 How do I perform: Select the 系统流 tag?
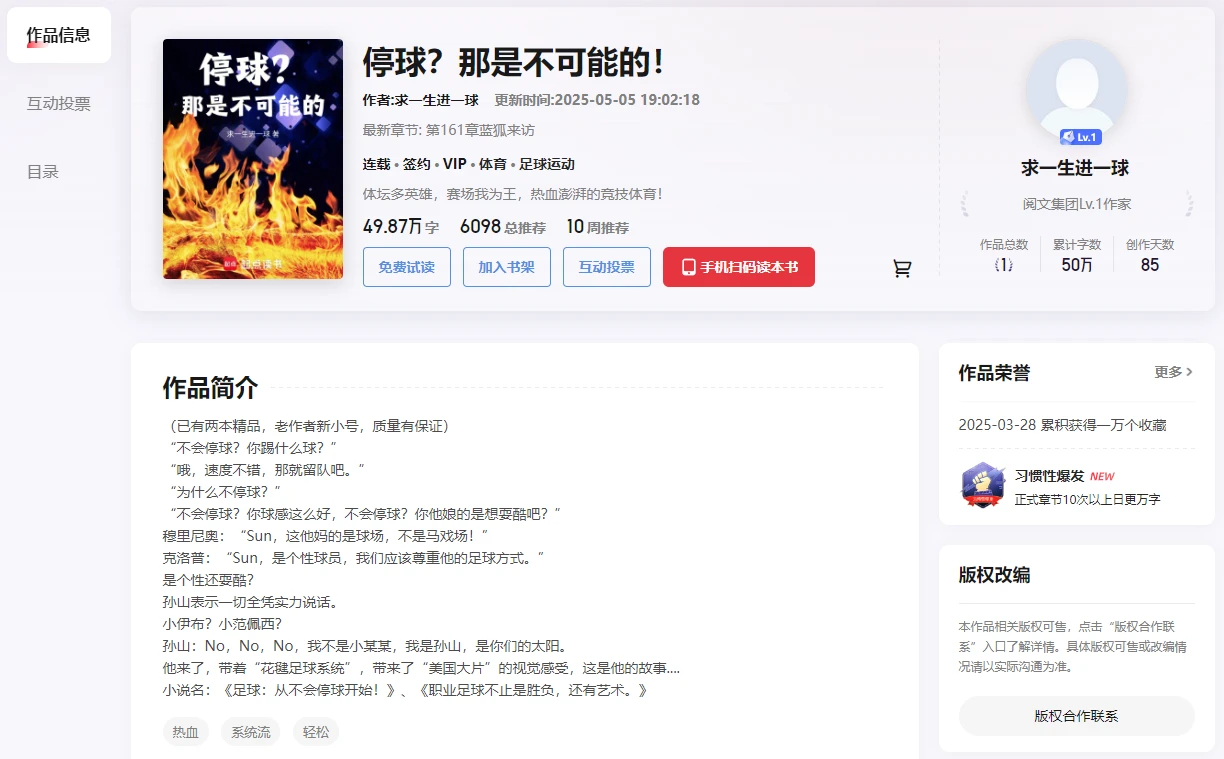click(x=250, y=731)
